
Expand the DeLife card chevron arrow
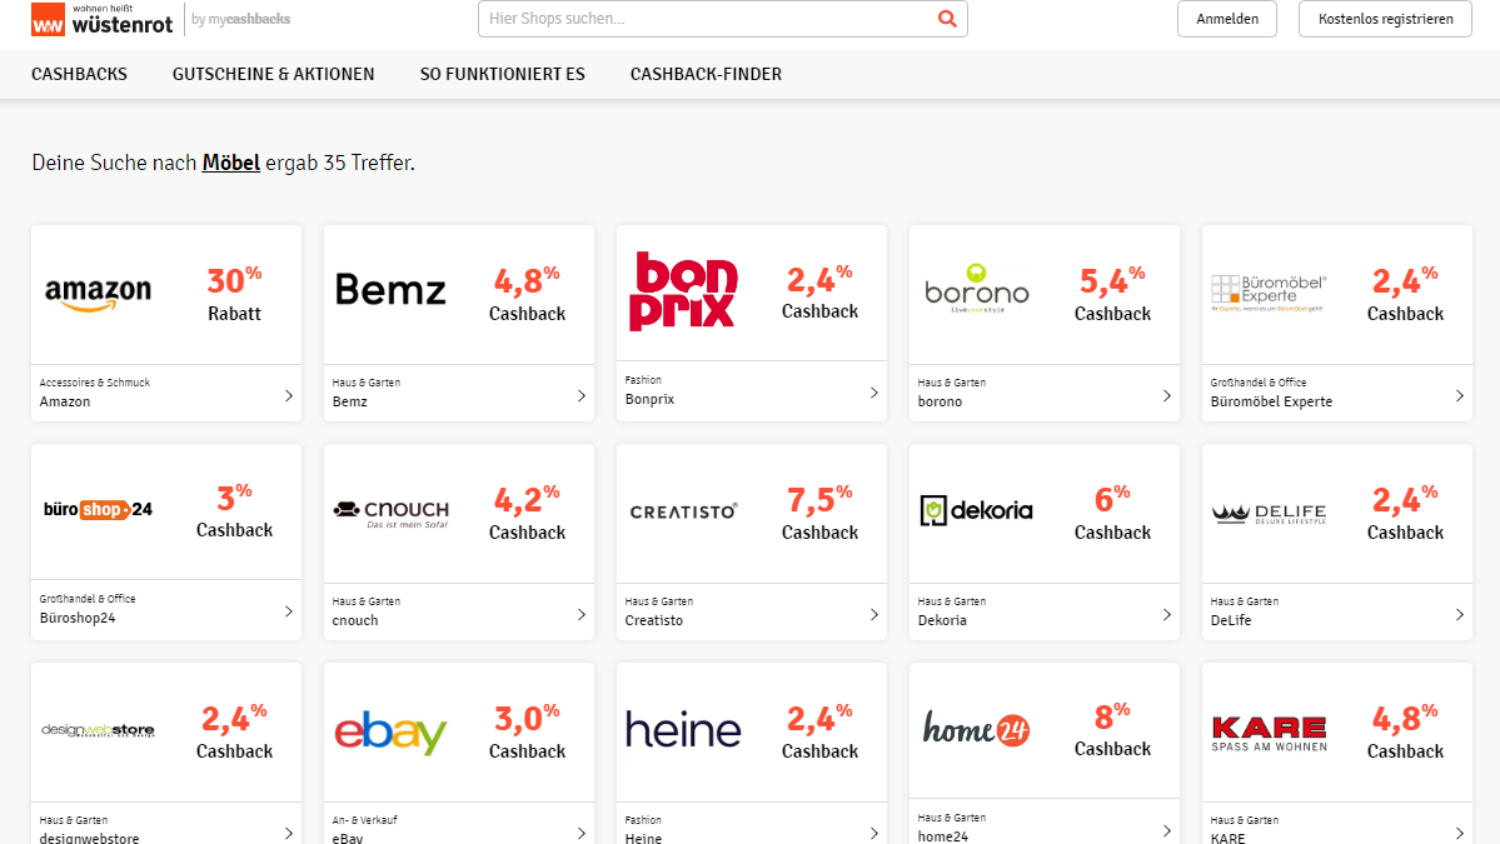pyautogui.click(x=1459, y=615)
